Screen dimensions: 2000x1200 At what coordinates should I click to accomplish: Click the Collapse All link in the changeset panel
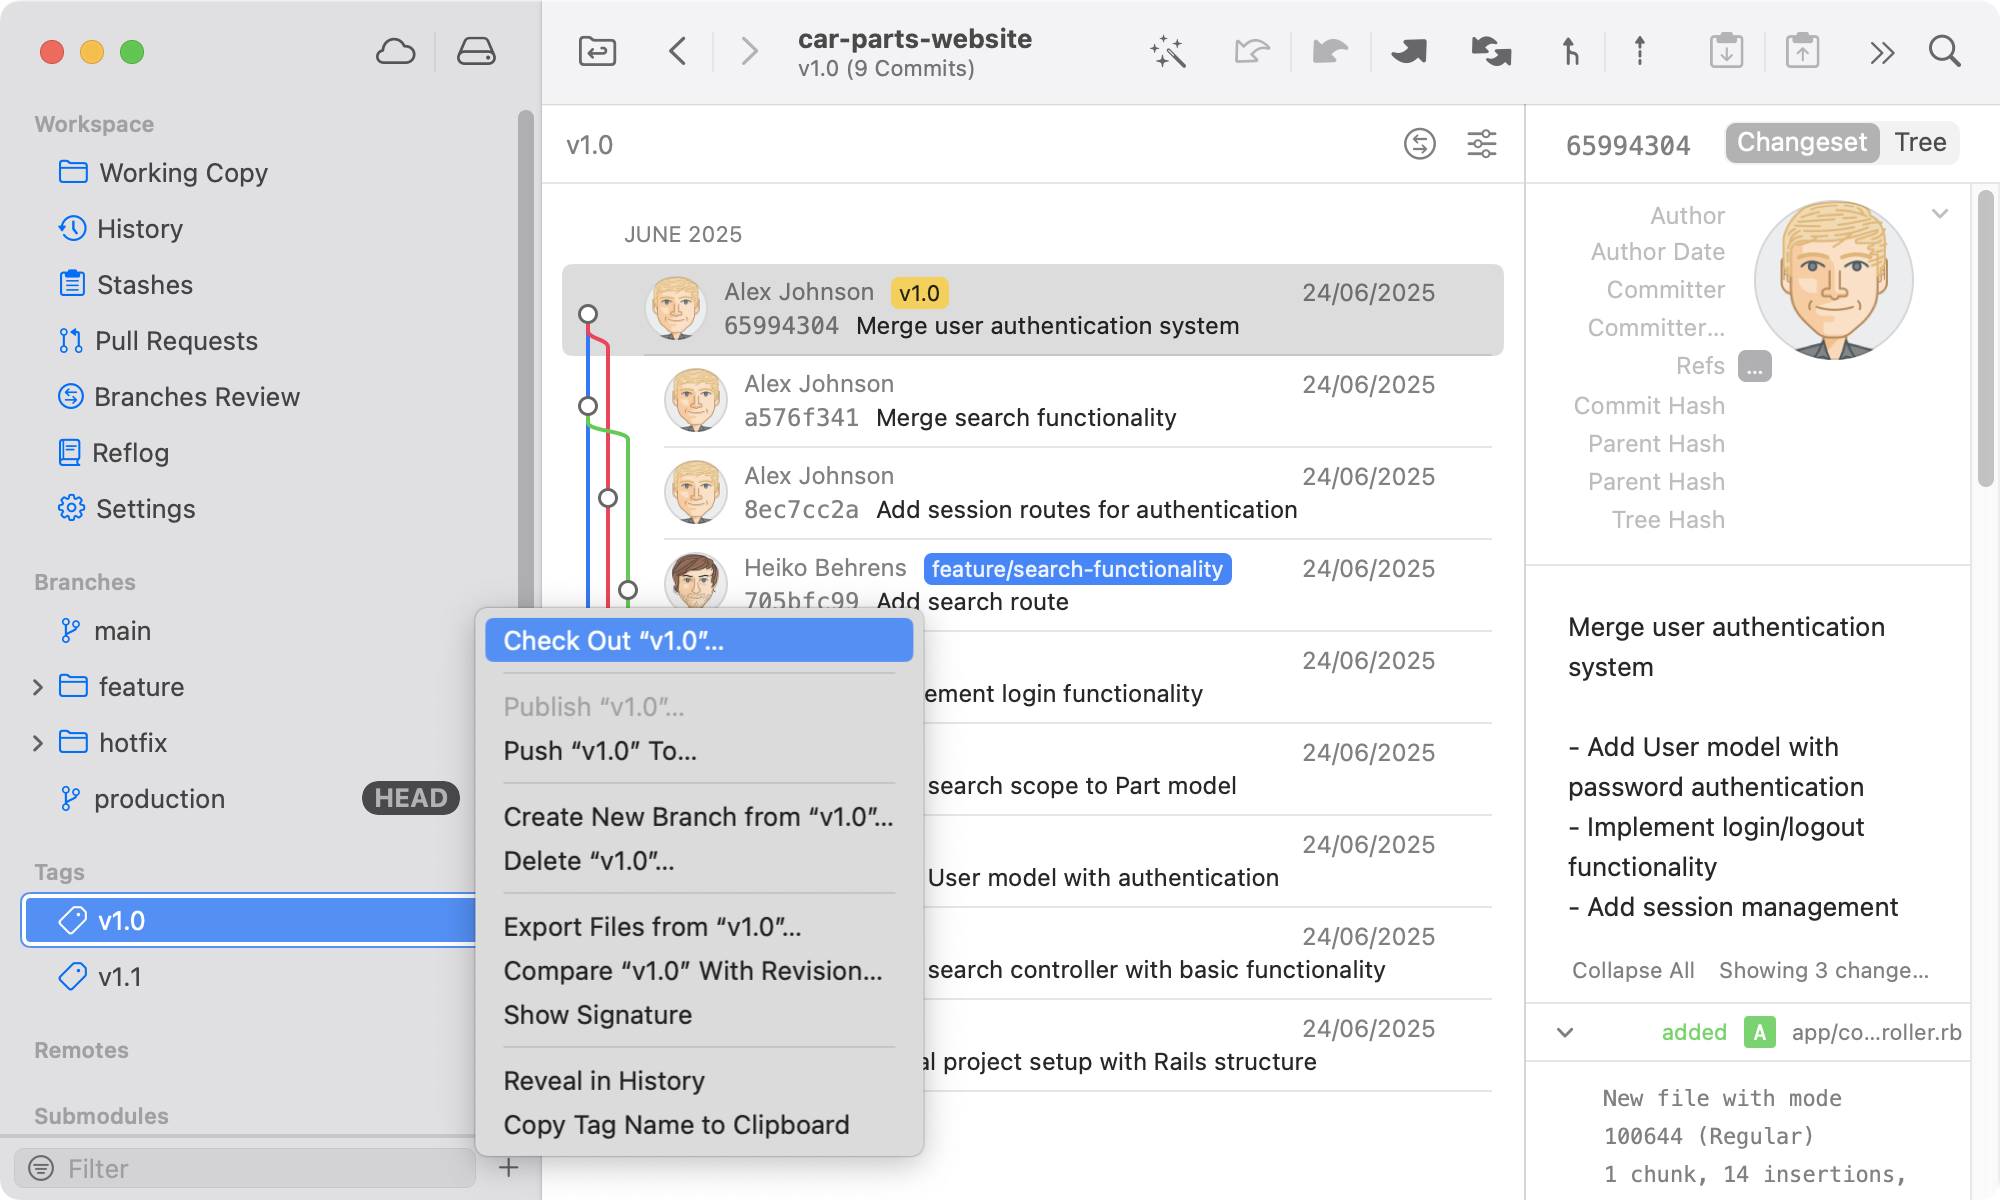point(1632,970)
